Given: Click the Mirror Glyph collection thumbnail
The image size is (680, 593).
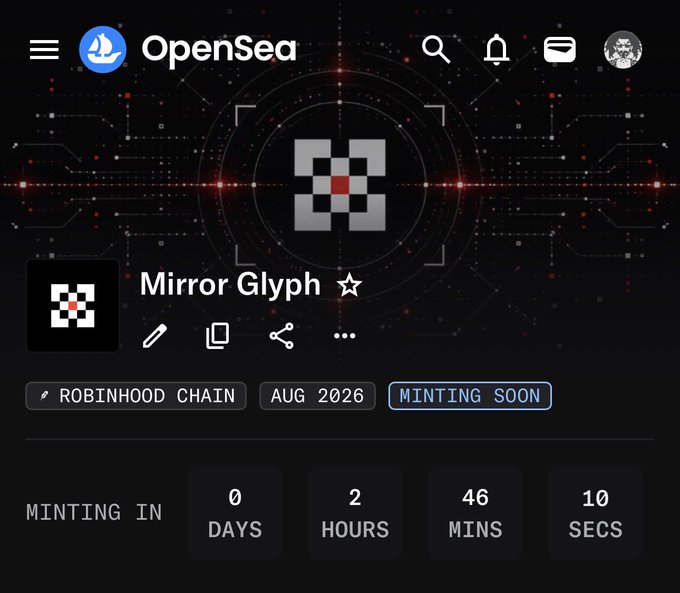Looking at the screenshot, I should click(73, 305).
